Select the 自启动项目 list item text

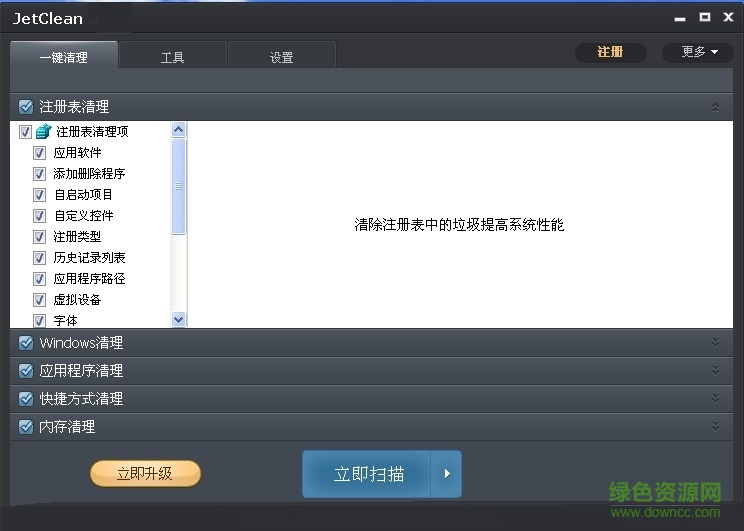click(x=84, y=195)
